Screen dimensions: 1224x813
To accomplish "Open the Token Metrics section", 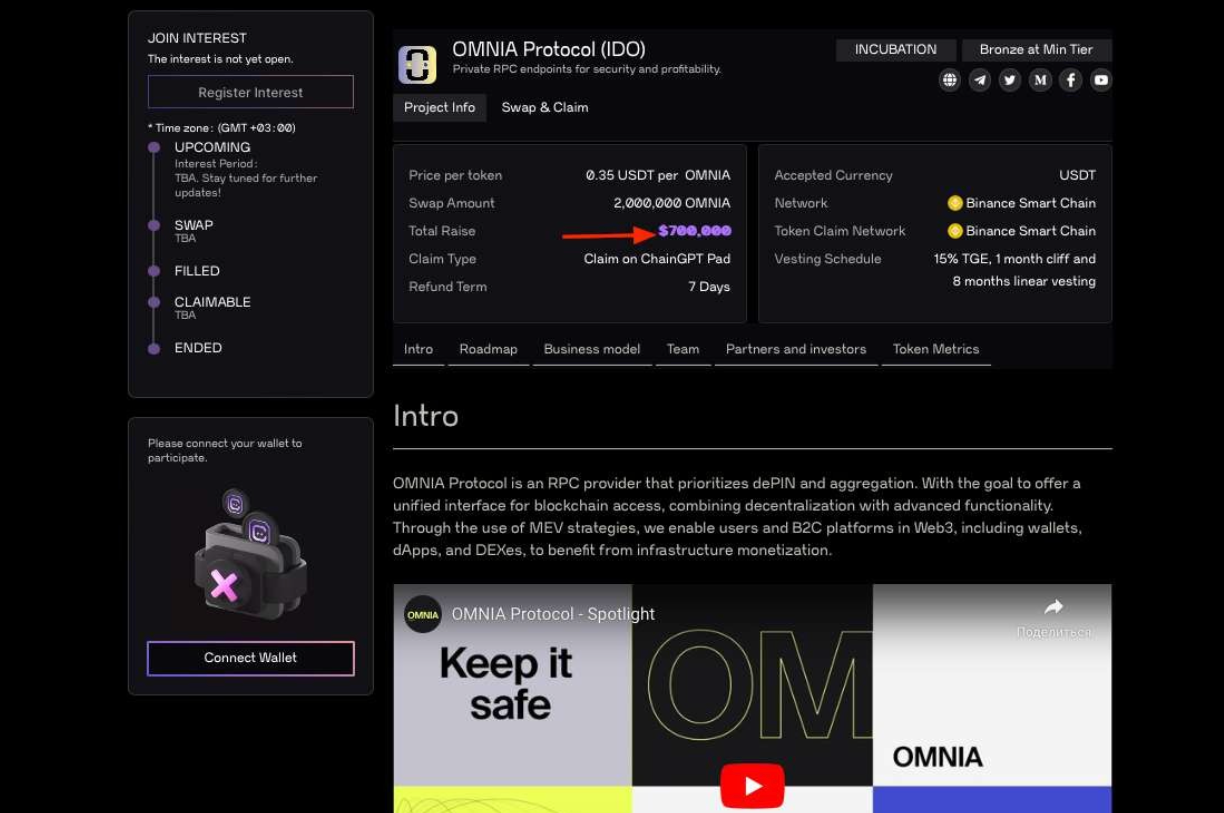I will tap(935, 349).
